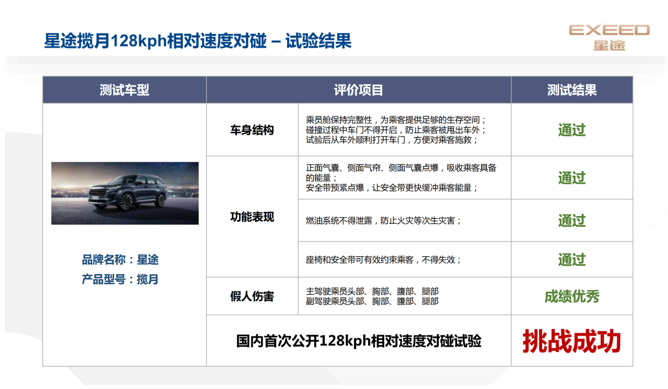Click the 测试结果 column header
This screenshot has width=668, height=389.
click(x=572, y=90)
